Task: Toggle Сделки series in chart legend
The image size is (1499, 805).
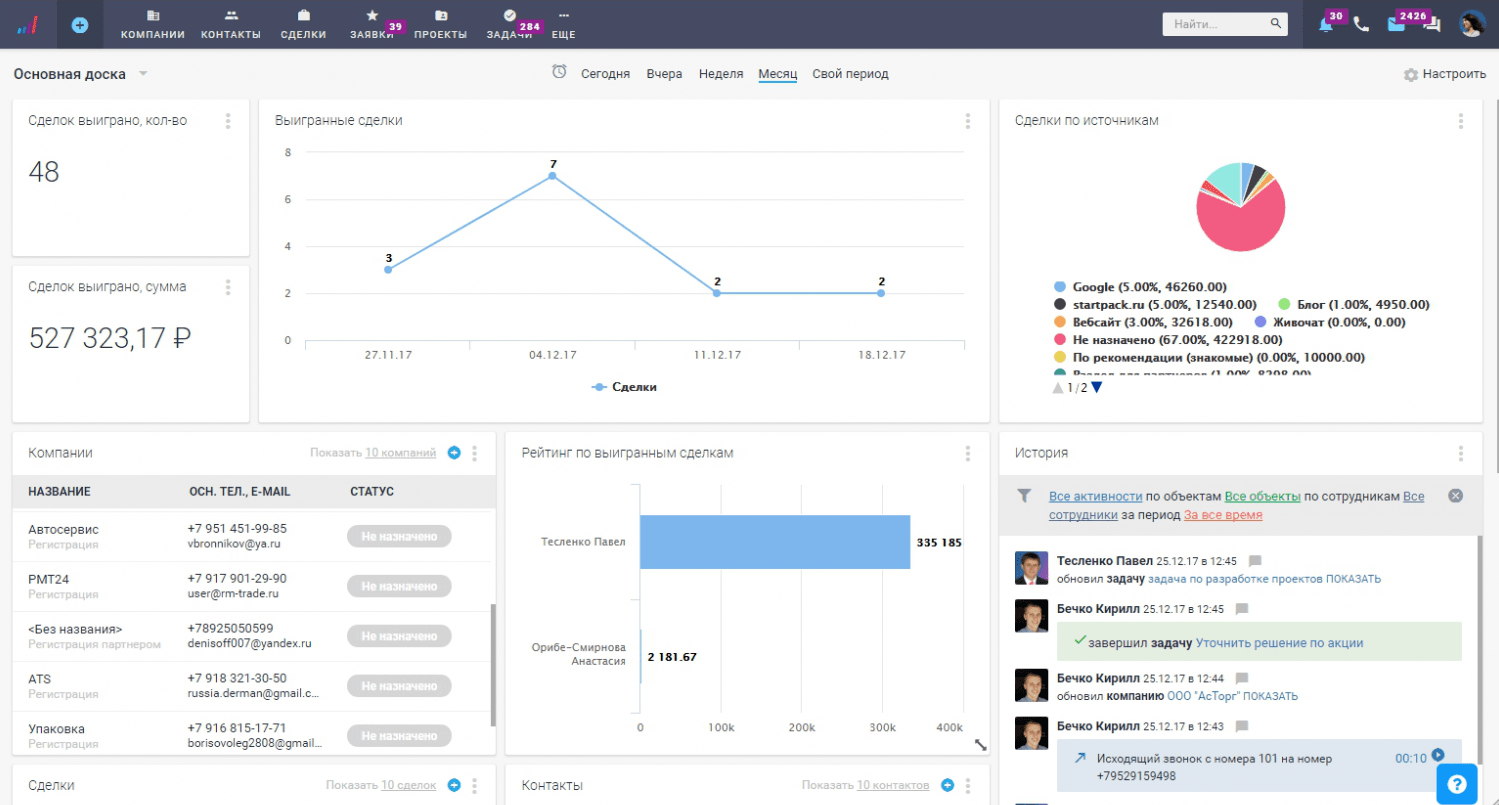Action: 625,386
